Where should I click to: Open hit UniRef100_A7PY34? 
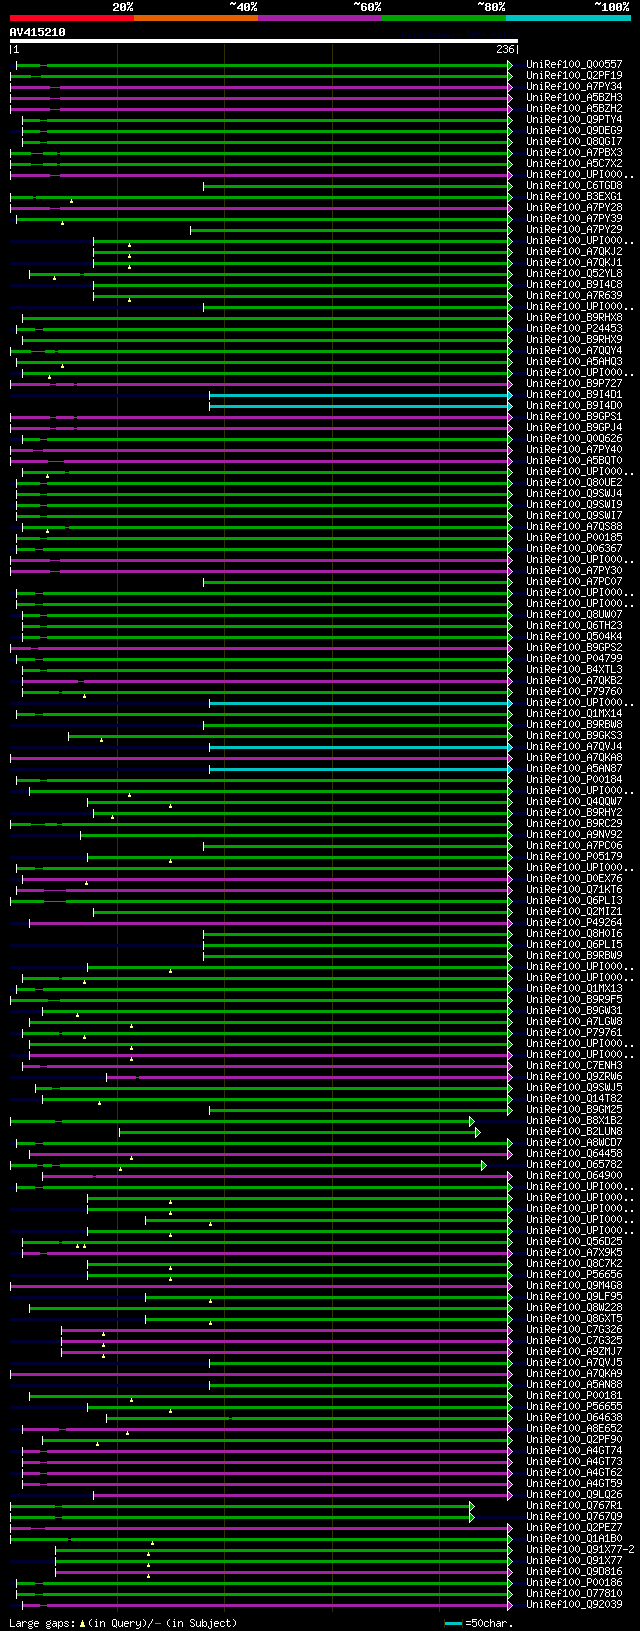(x=574, y=87)
